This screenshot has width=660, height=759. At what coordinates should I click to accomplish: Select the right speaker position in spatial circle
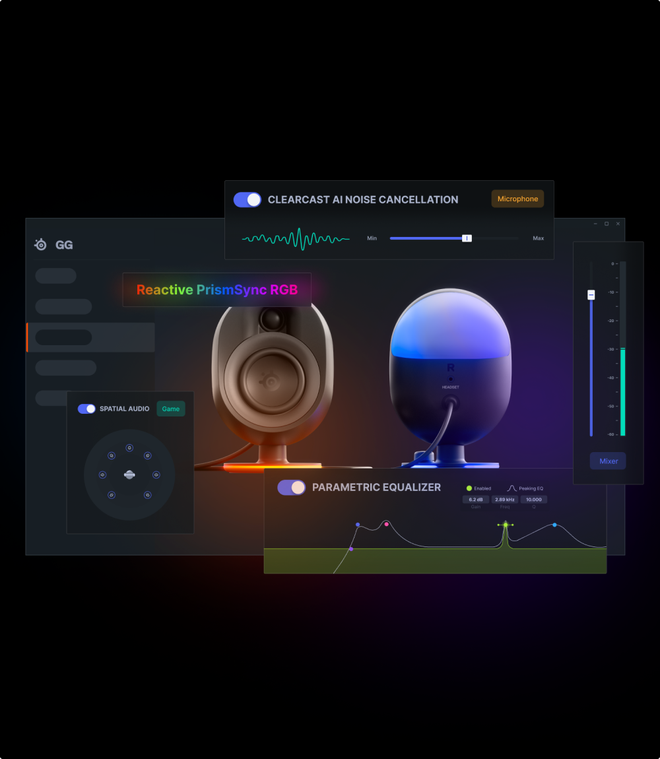coord(156,475)
